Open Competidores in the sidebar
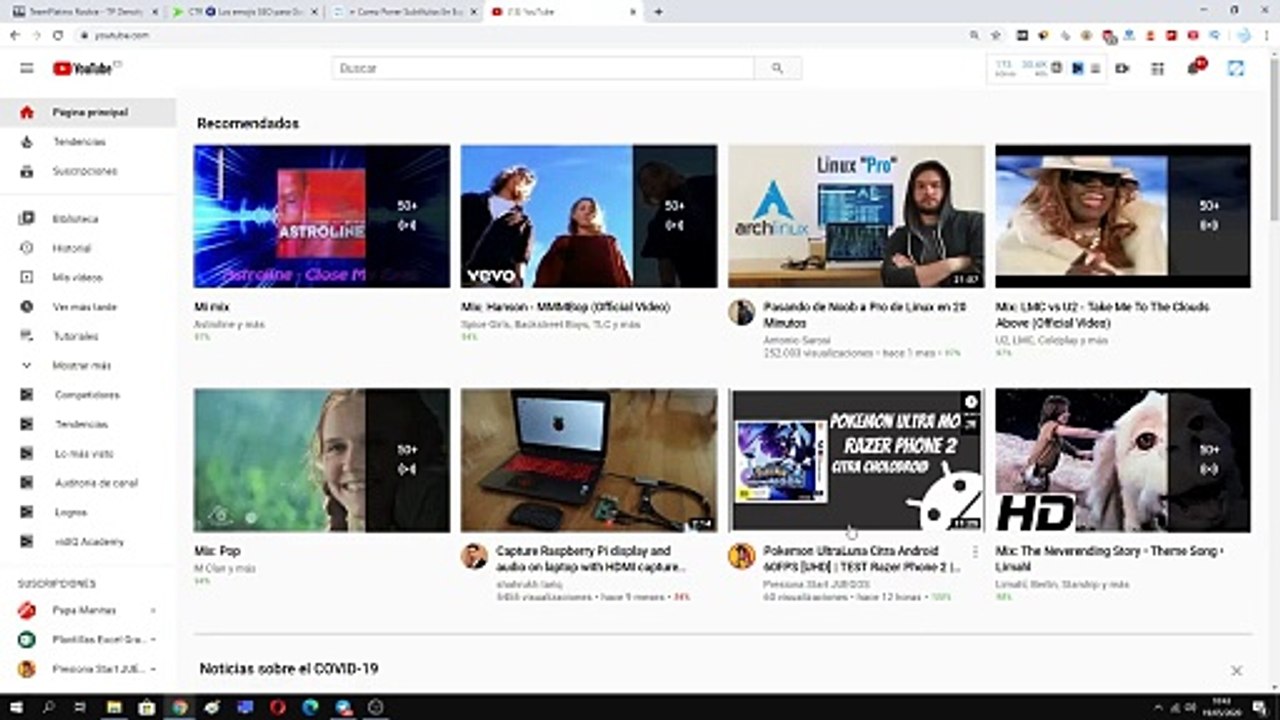The height and width of the screenshot is (720, 1280). [88, 395]
